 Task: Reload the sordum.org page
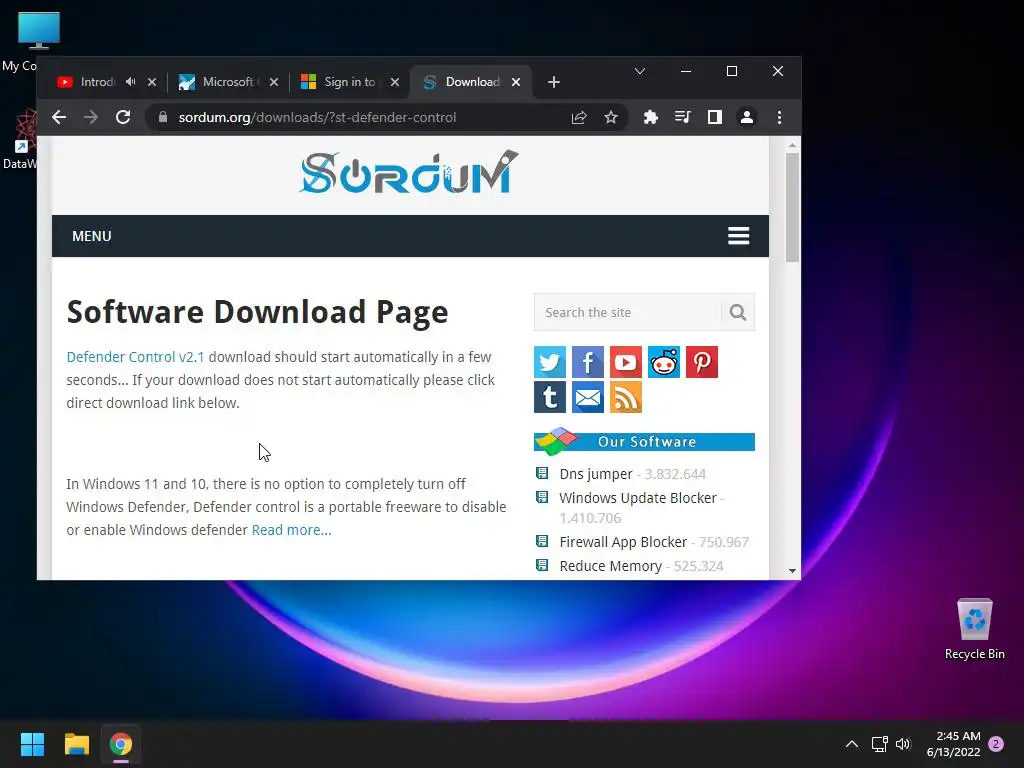(123, 118)
